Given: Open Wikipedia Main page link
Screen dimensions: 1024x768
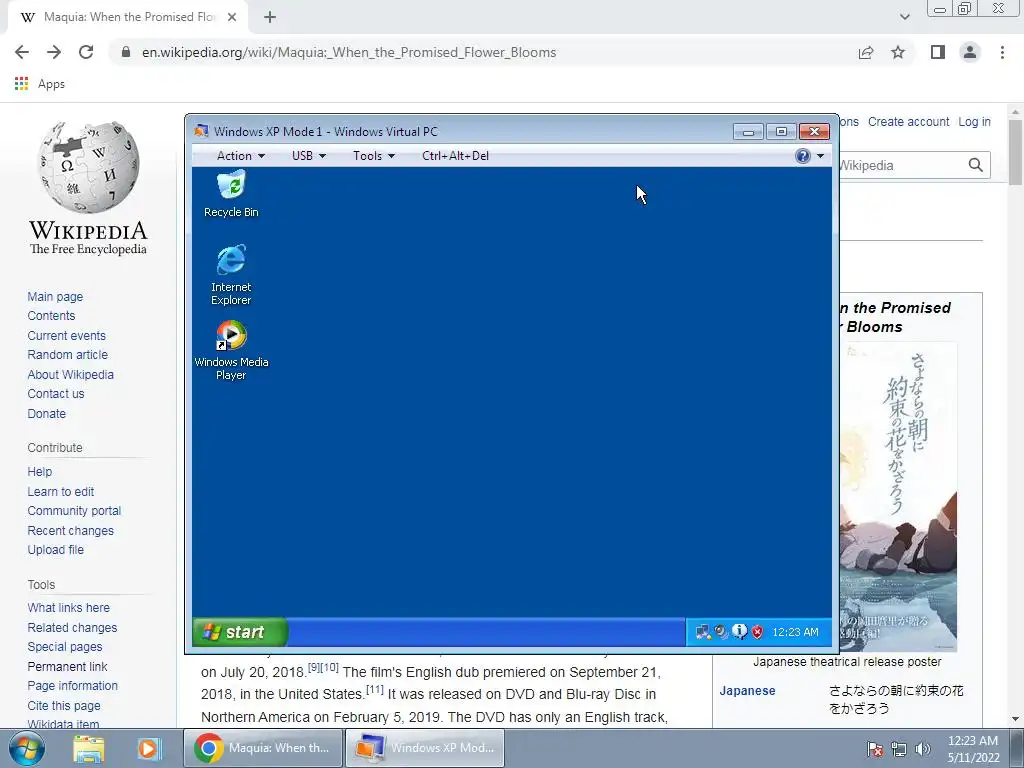Looking at the screenshot, I should point(55,296).
